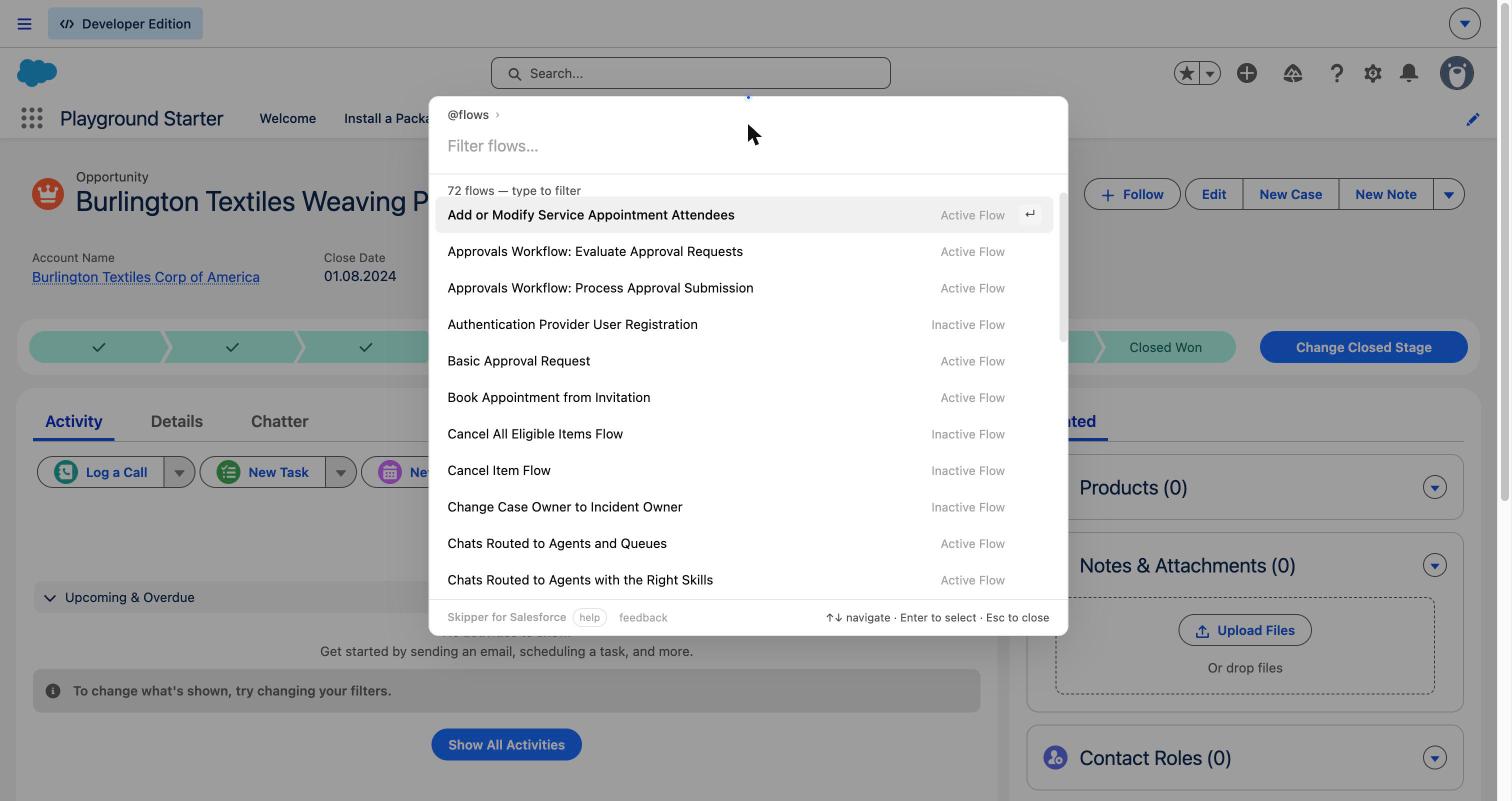Image resolution: width=1512 pixels, height=801 pixels.
Task: Open the hamburger menu at top left
Action: click(x=24, y=24)
